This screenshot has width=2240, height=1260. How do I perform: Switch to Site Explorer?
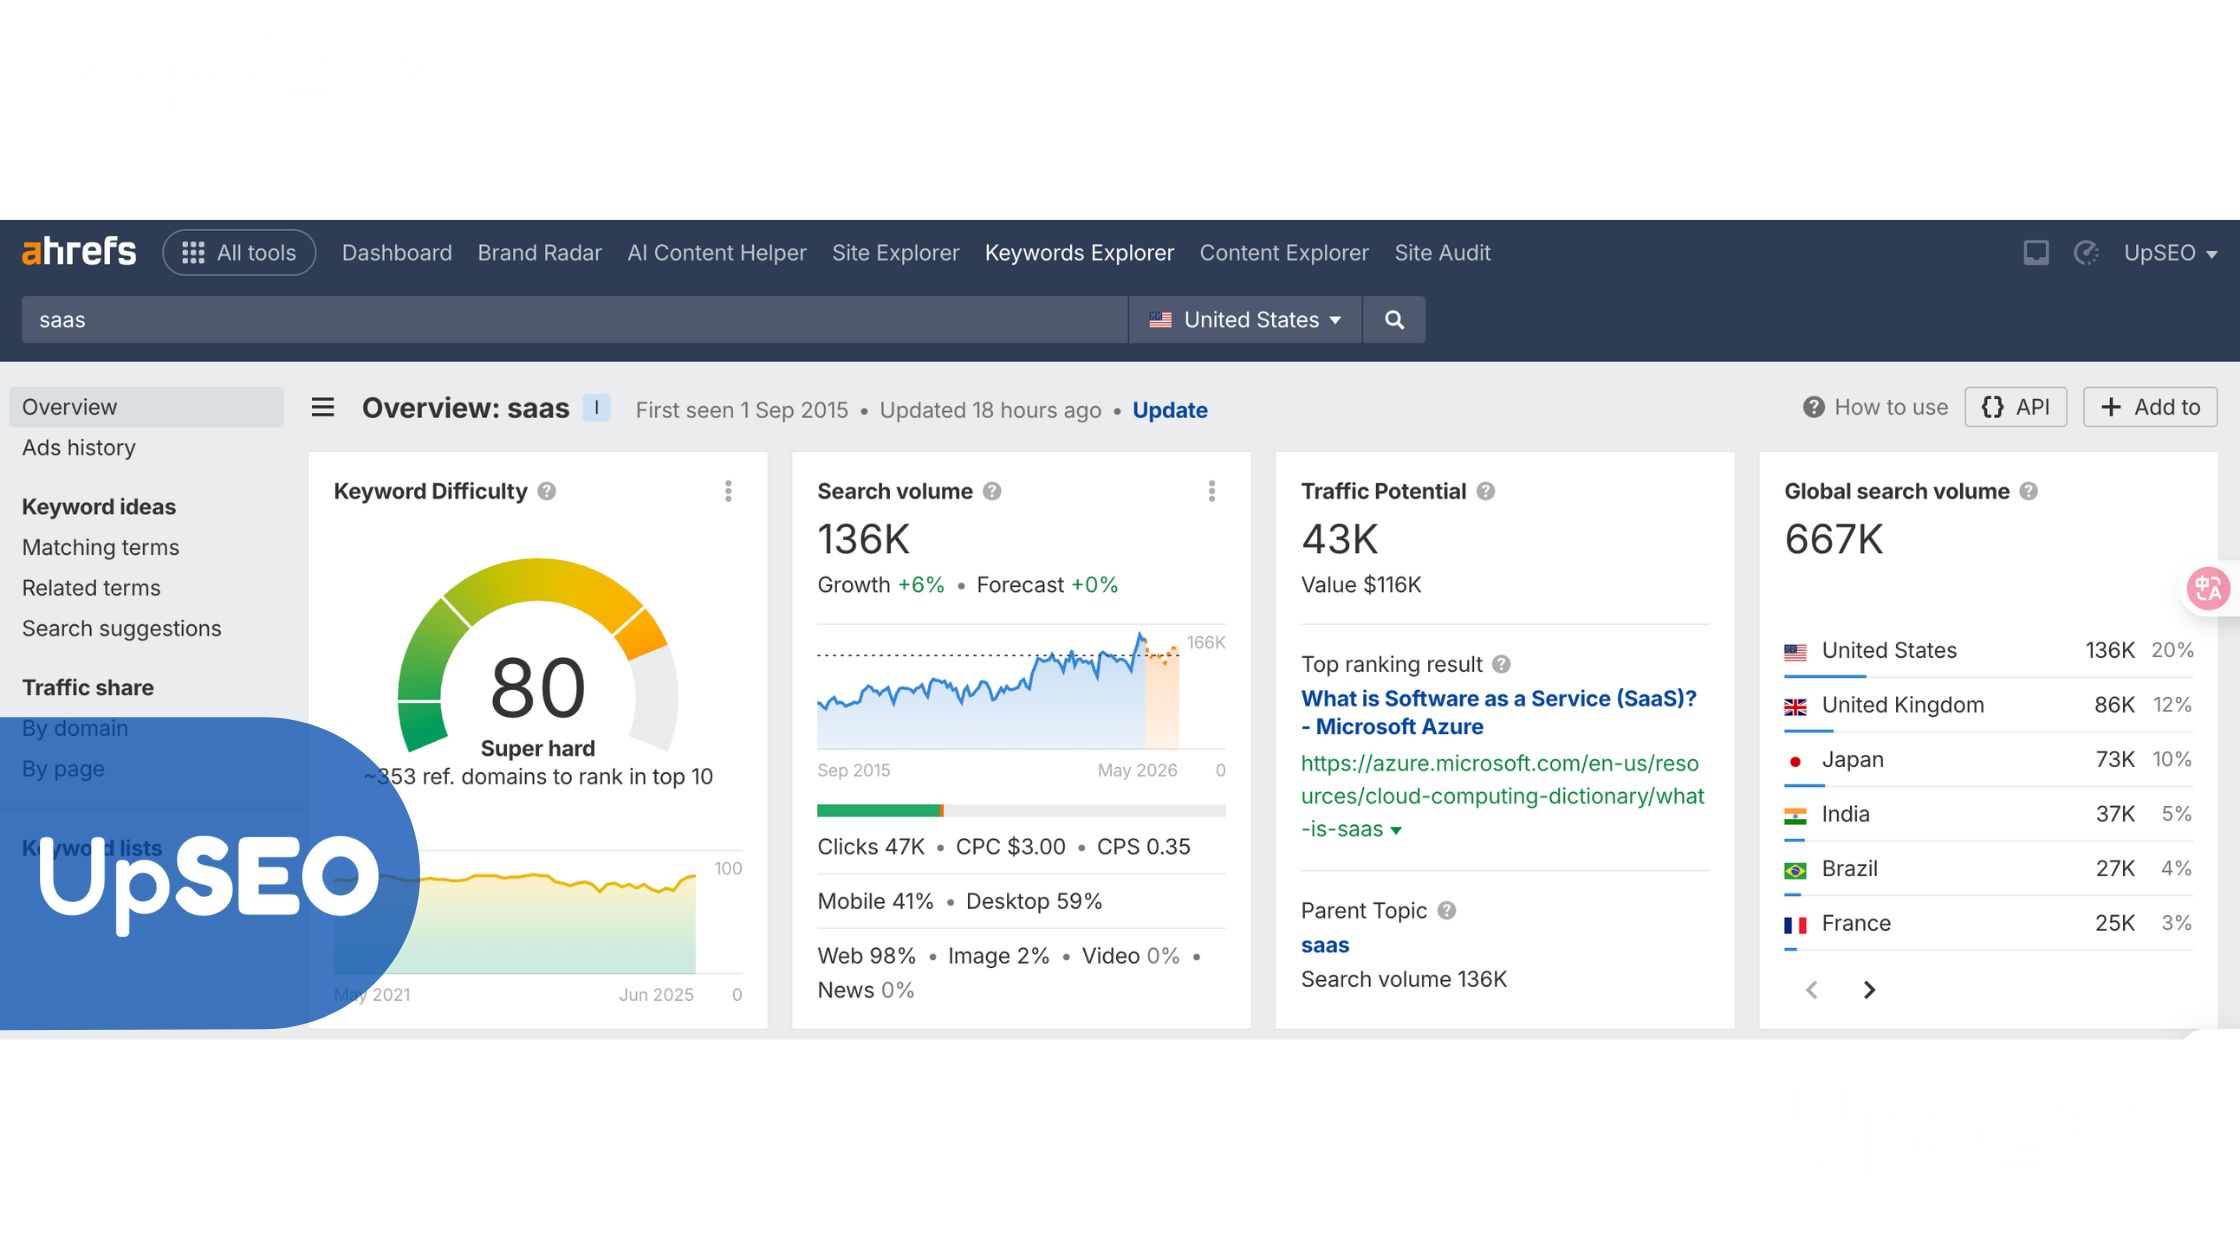click(896, 253)
